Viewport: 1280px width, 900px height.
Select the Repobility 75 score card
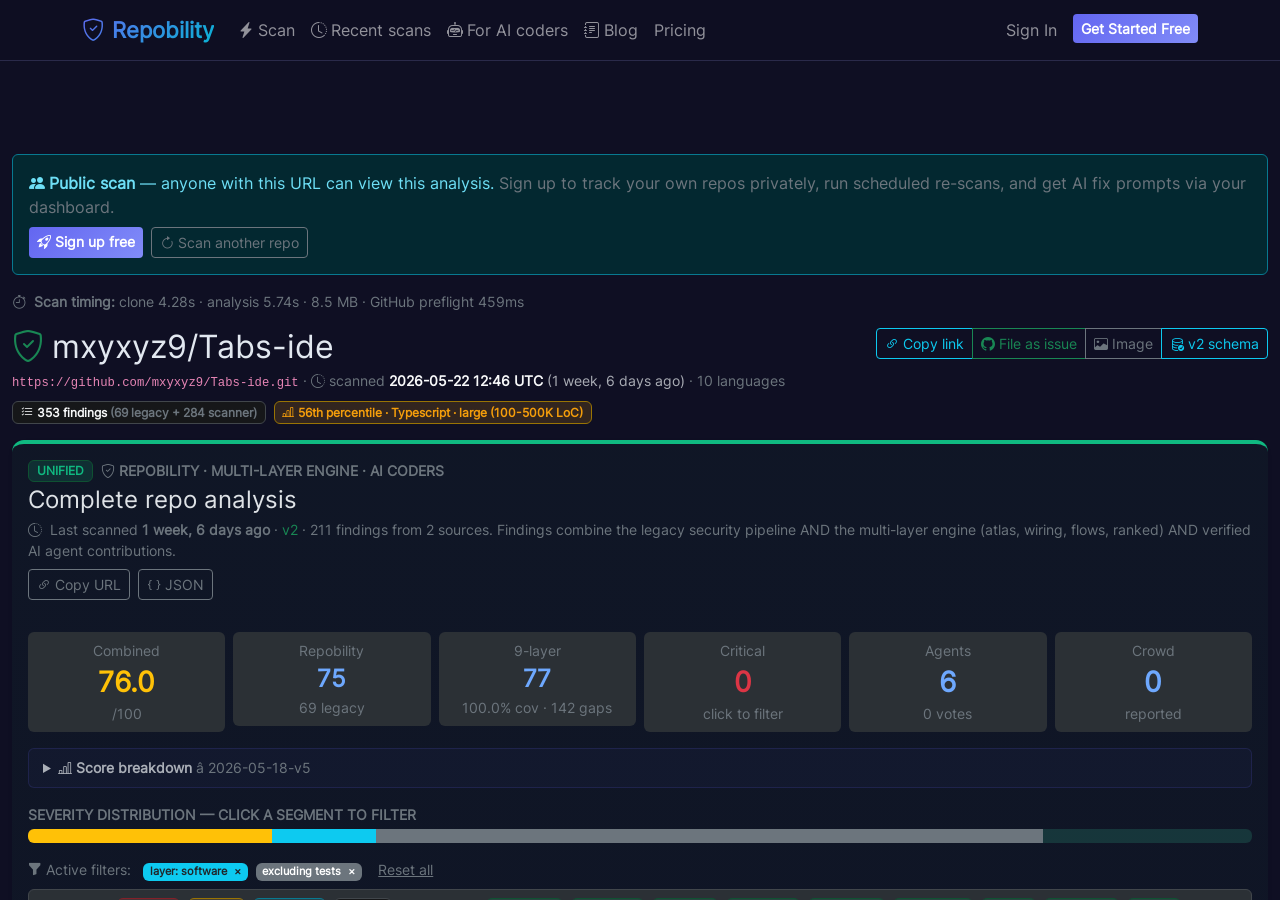332,679
